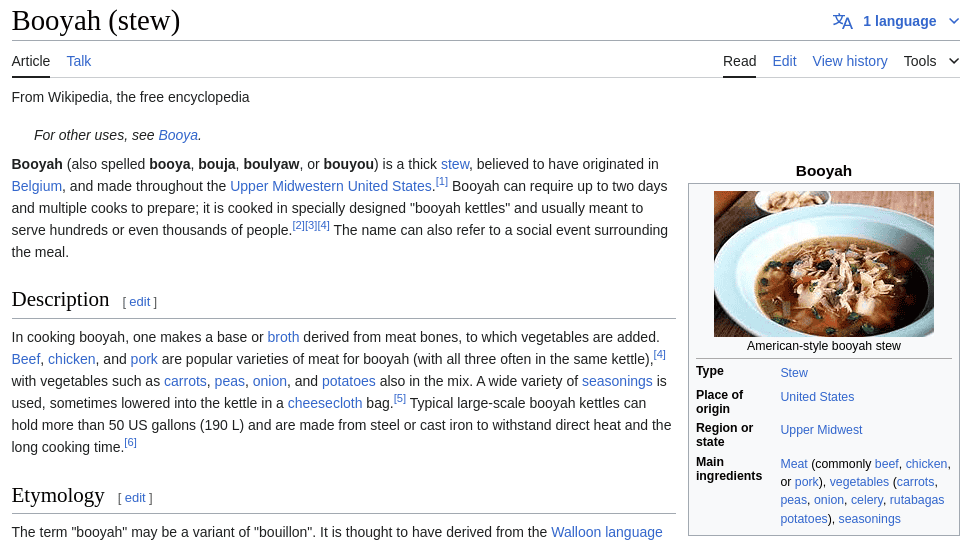Screen dimensions: 960x540
Task: Select the Article tab
Action: [x=31, y=61]
